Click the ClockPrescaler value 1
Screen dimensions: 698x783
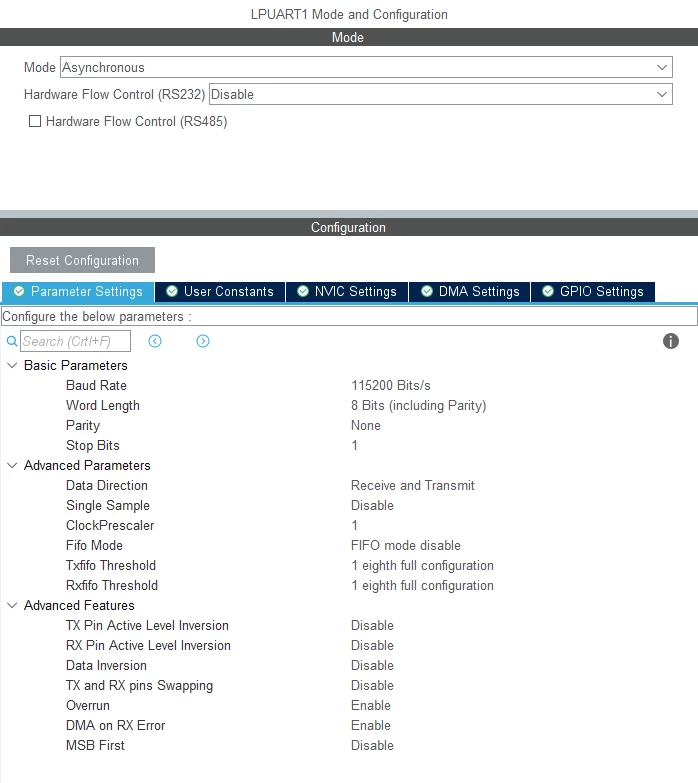pos(354,525)
